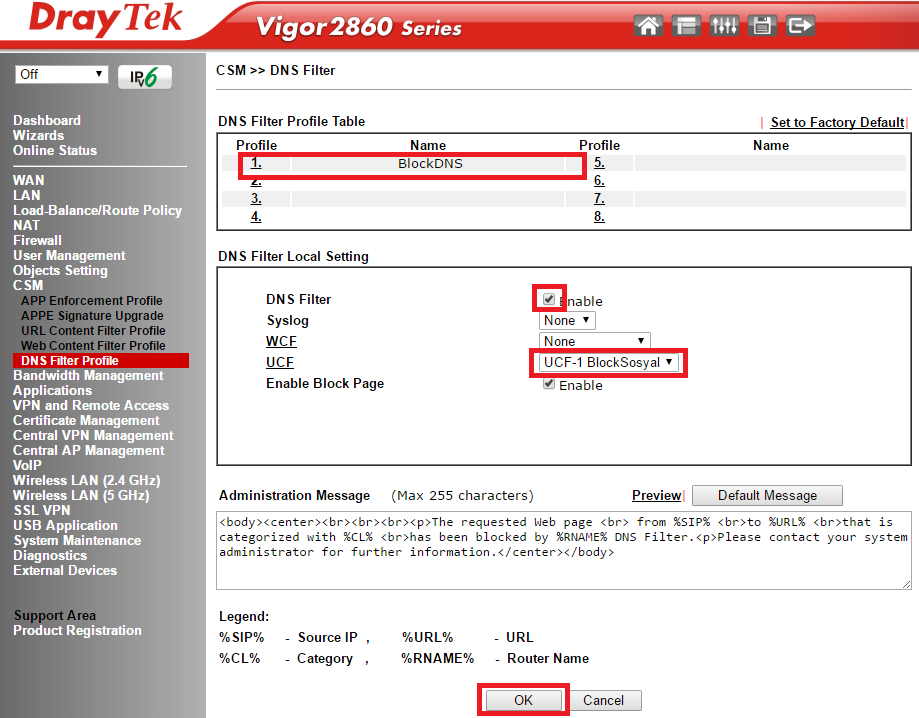Open the Firewall menu in sidebar

37,240
